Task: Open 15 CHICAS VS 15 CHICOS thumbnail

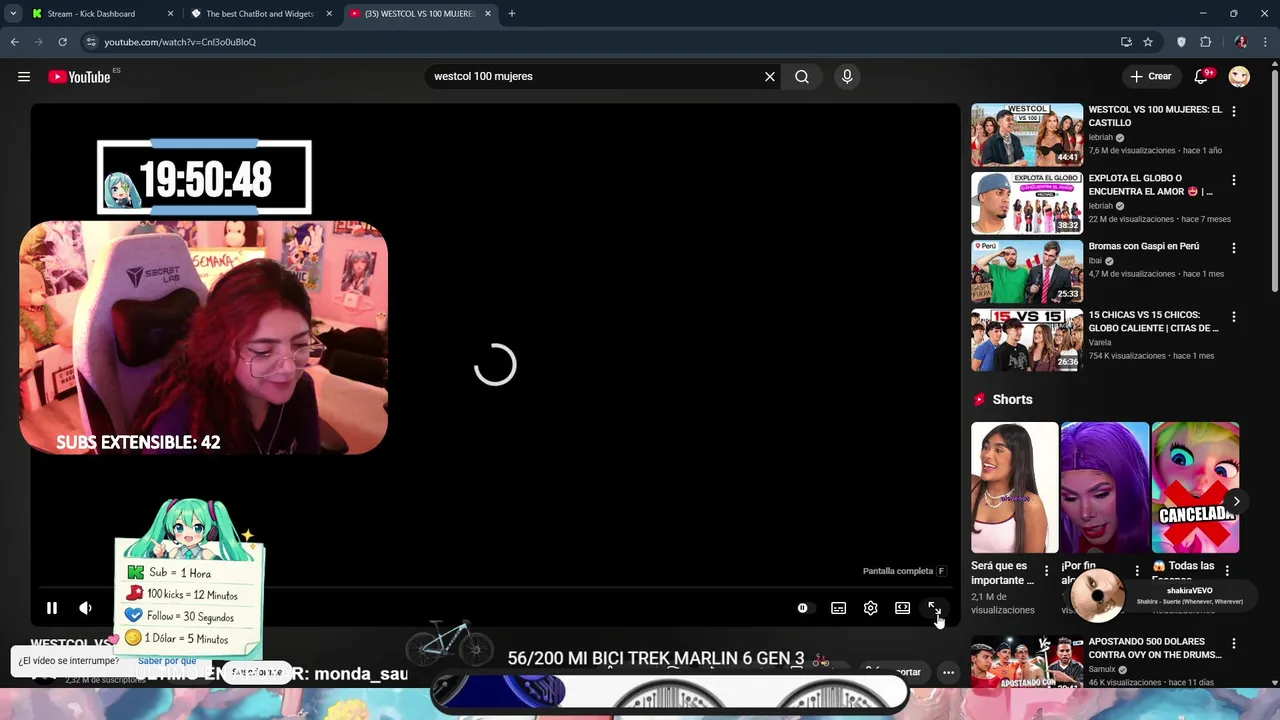Action: (1027, 340)
